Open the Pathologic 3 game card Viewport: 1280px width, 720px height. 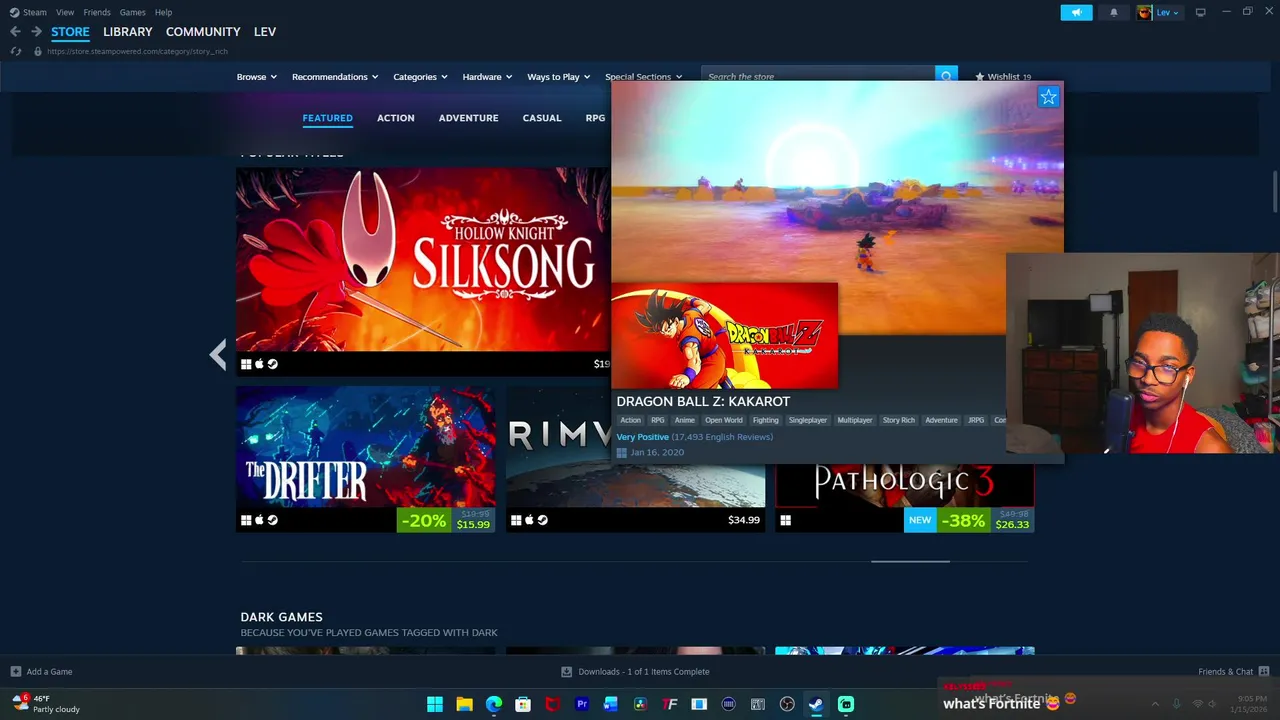click(x=904, y=498)
